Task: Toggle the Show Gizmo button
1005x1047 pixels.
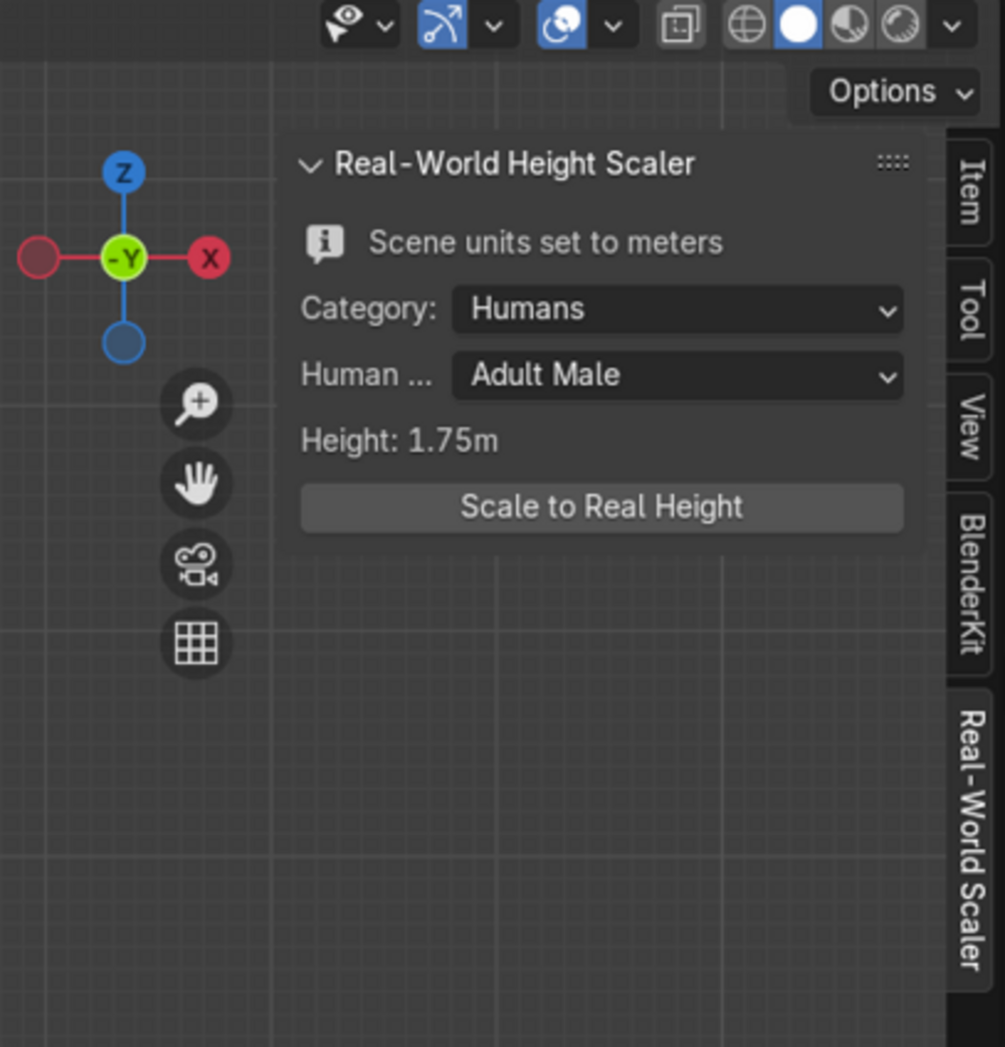Action: point(442,24)
